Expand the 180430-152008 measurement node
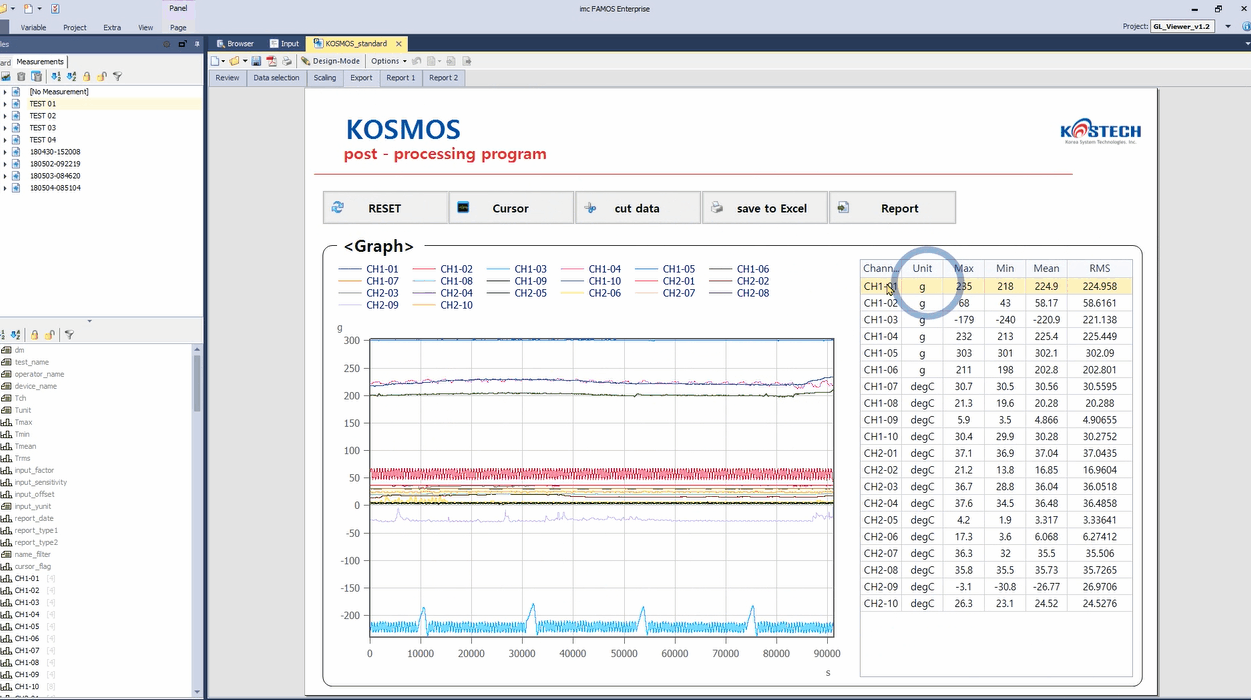The height and width of the screenshot is (700, 1251). pyautogui.click(x=5, y=152)
